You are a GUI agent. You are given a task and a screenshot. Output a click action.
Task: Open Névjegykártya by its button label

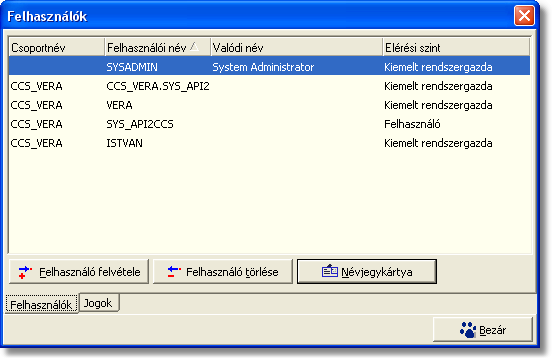[377, 272]
